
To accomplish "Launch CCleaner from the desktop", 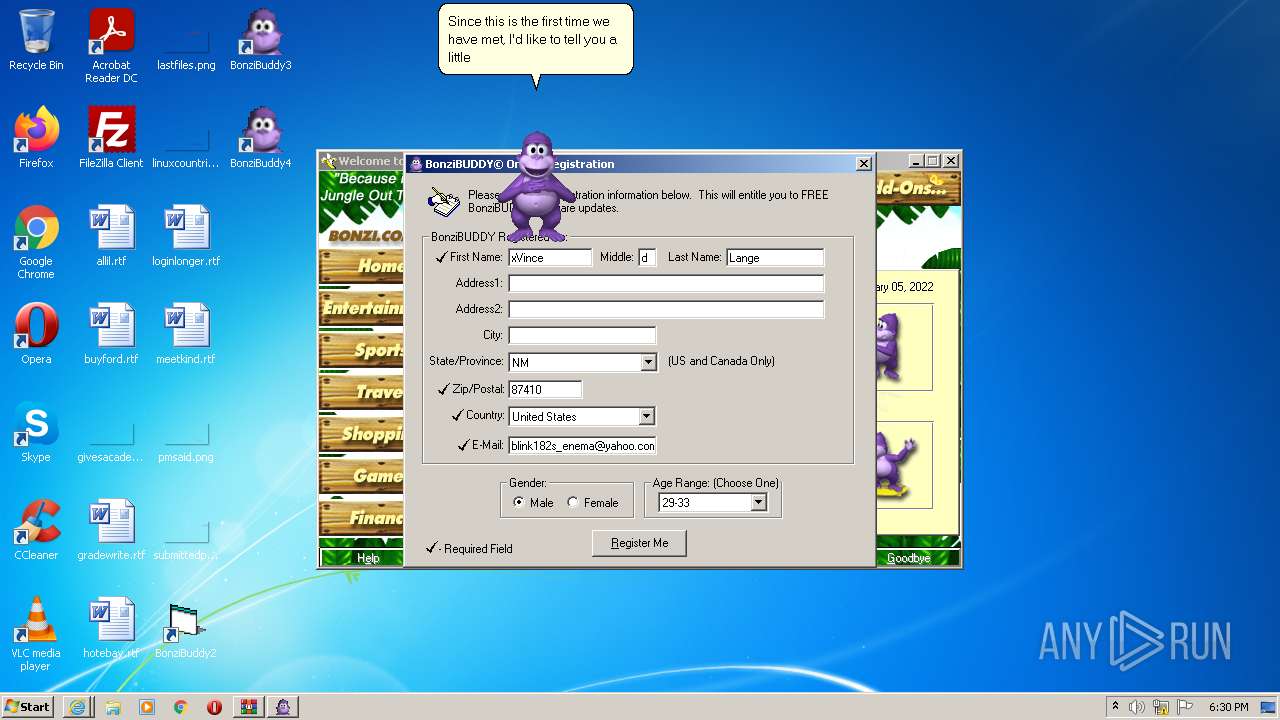I will [36, 530].
